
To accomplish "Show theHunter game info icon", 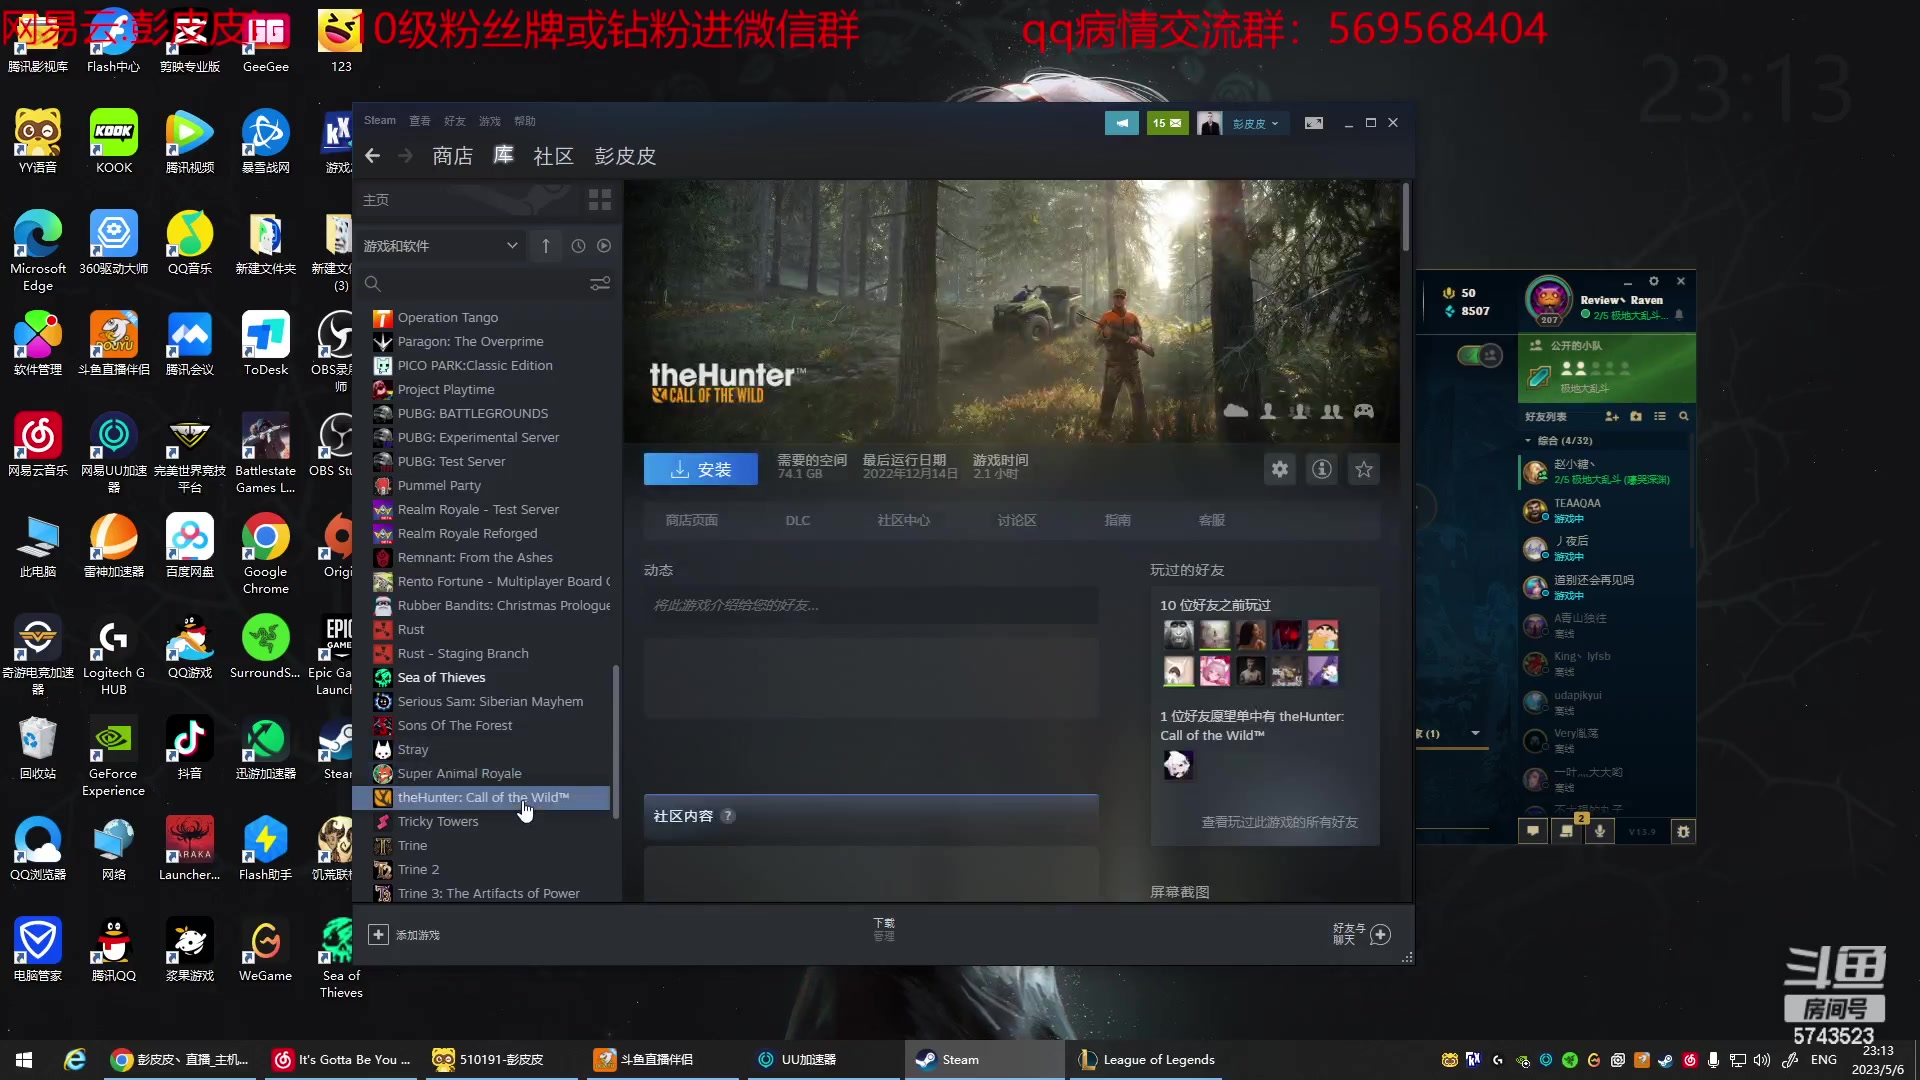I will (x=1322, y=469).
